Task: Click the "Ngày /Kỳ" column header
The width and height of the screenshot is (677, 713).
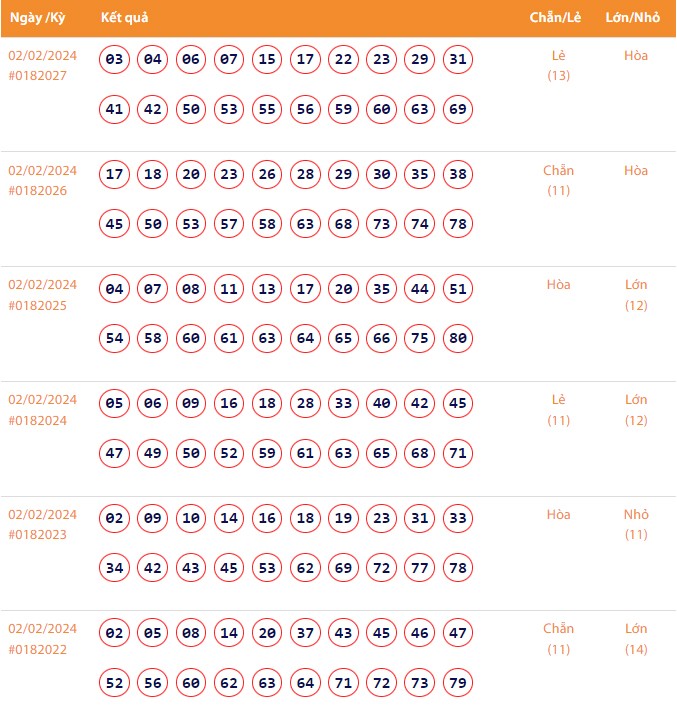Action: click(37, 18)
